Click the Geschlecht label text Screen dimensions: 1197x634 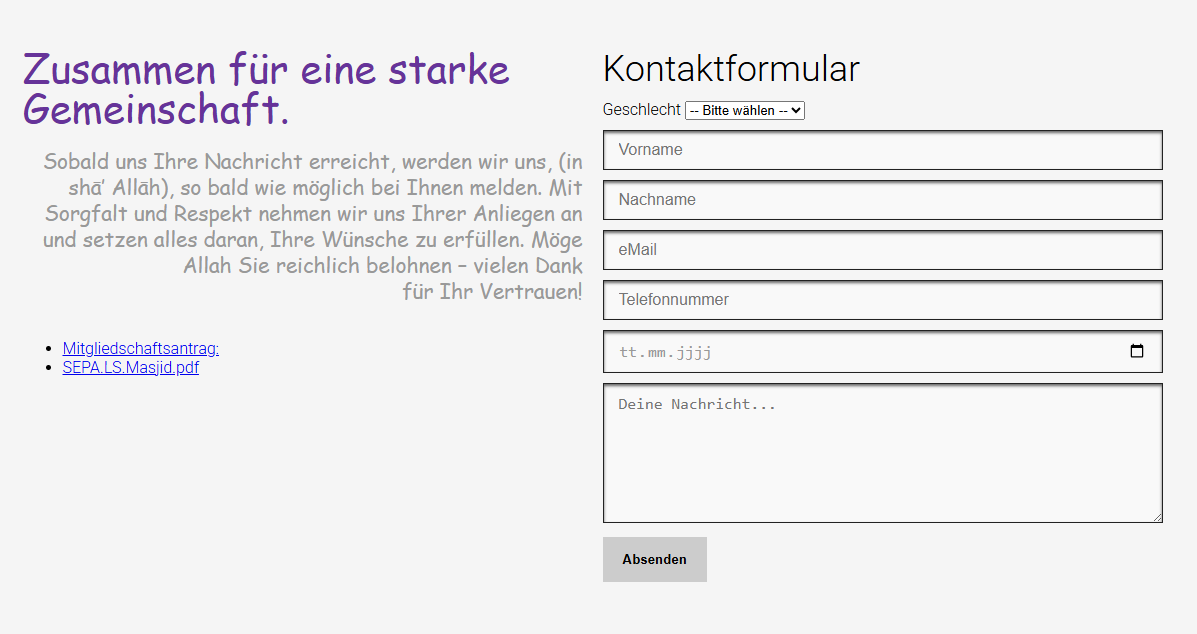(x=641, y=110)
